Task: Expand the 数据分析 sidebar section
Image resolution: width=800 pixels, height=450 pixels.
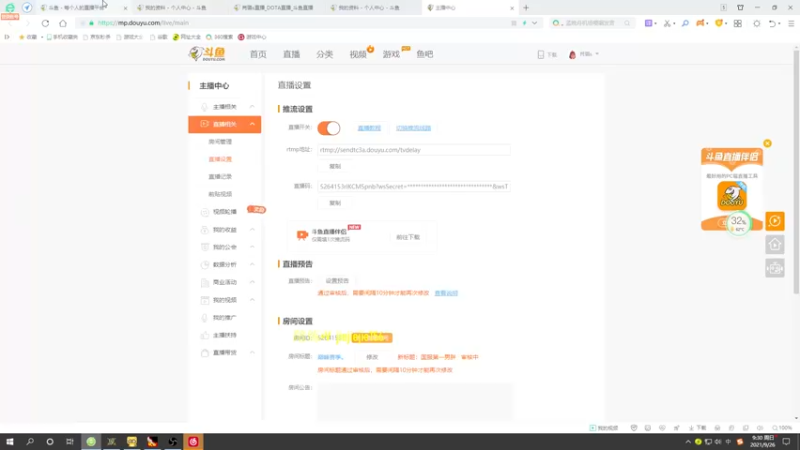Action: pos(252,264)
